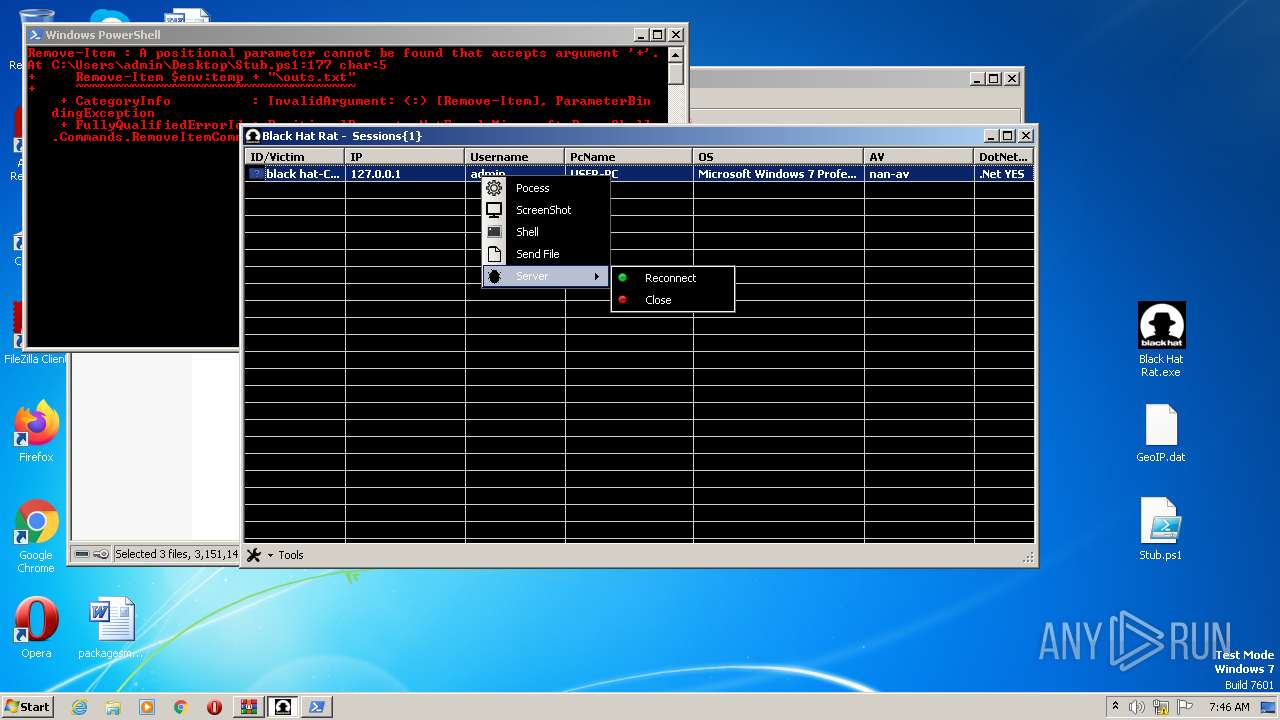Expand the Server submenu arrow

point(597,276)
